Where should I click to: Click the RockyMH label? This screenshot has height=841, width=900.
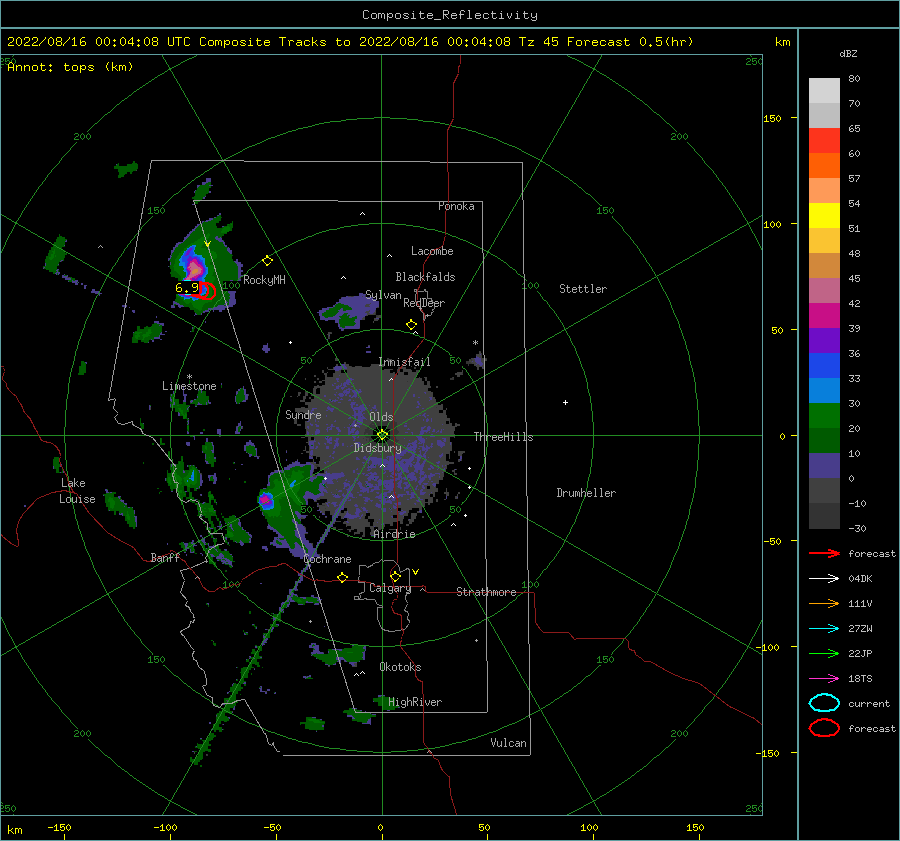(264, 280)
